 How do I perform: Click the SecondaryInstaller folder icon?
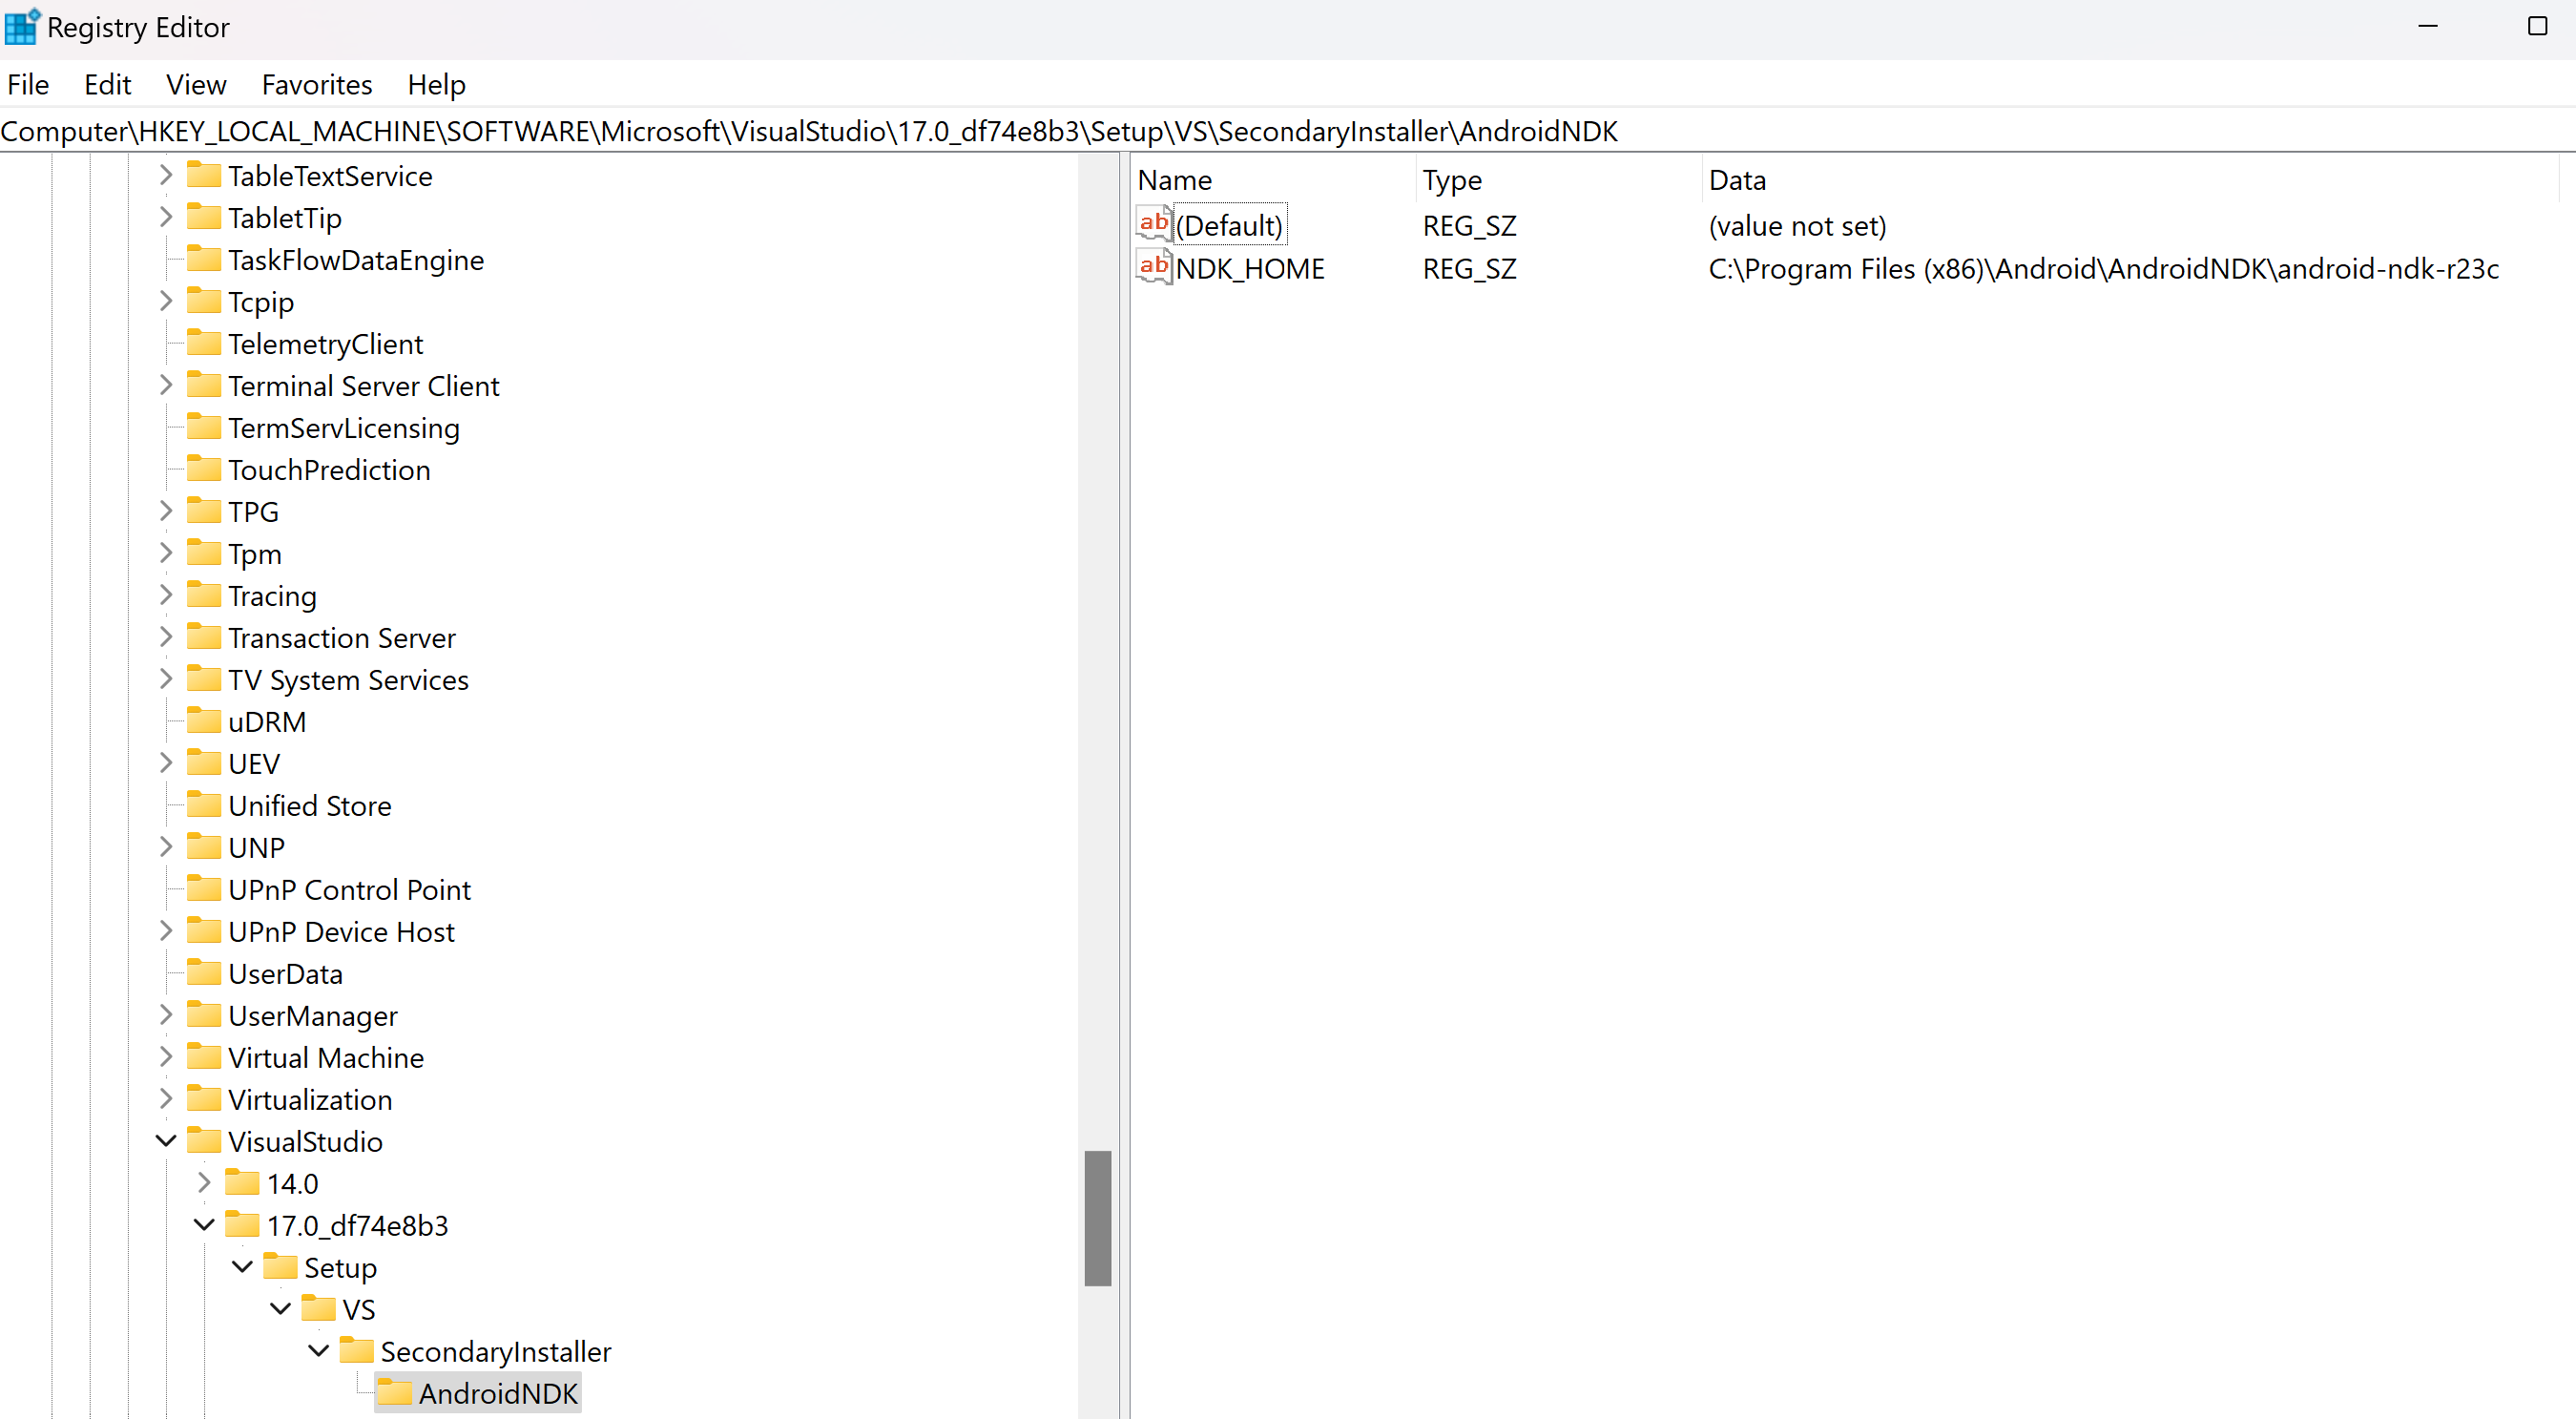coord(356,1350)
